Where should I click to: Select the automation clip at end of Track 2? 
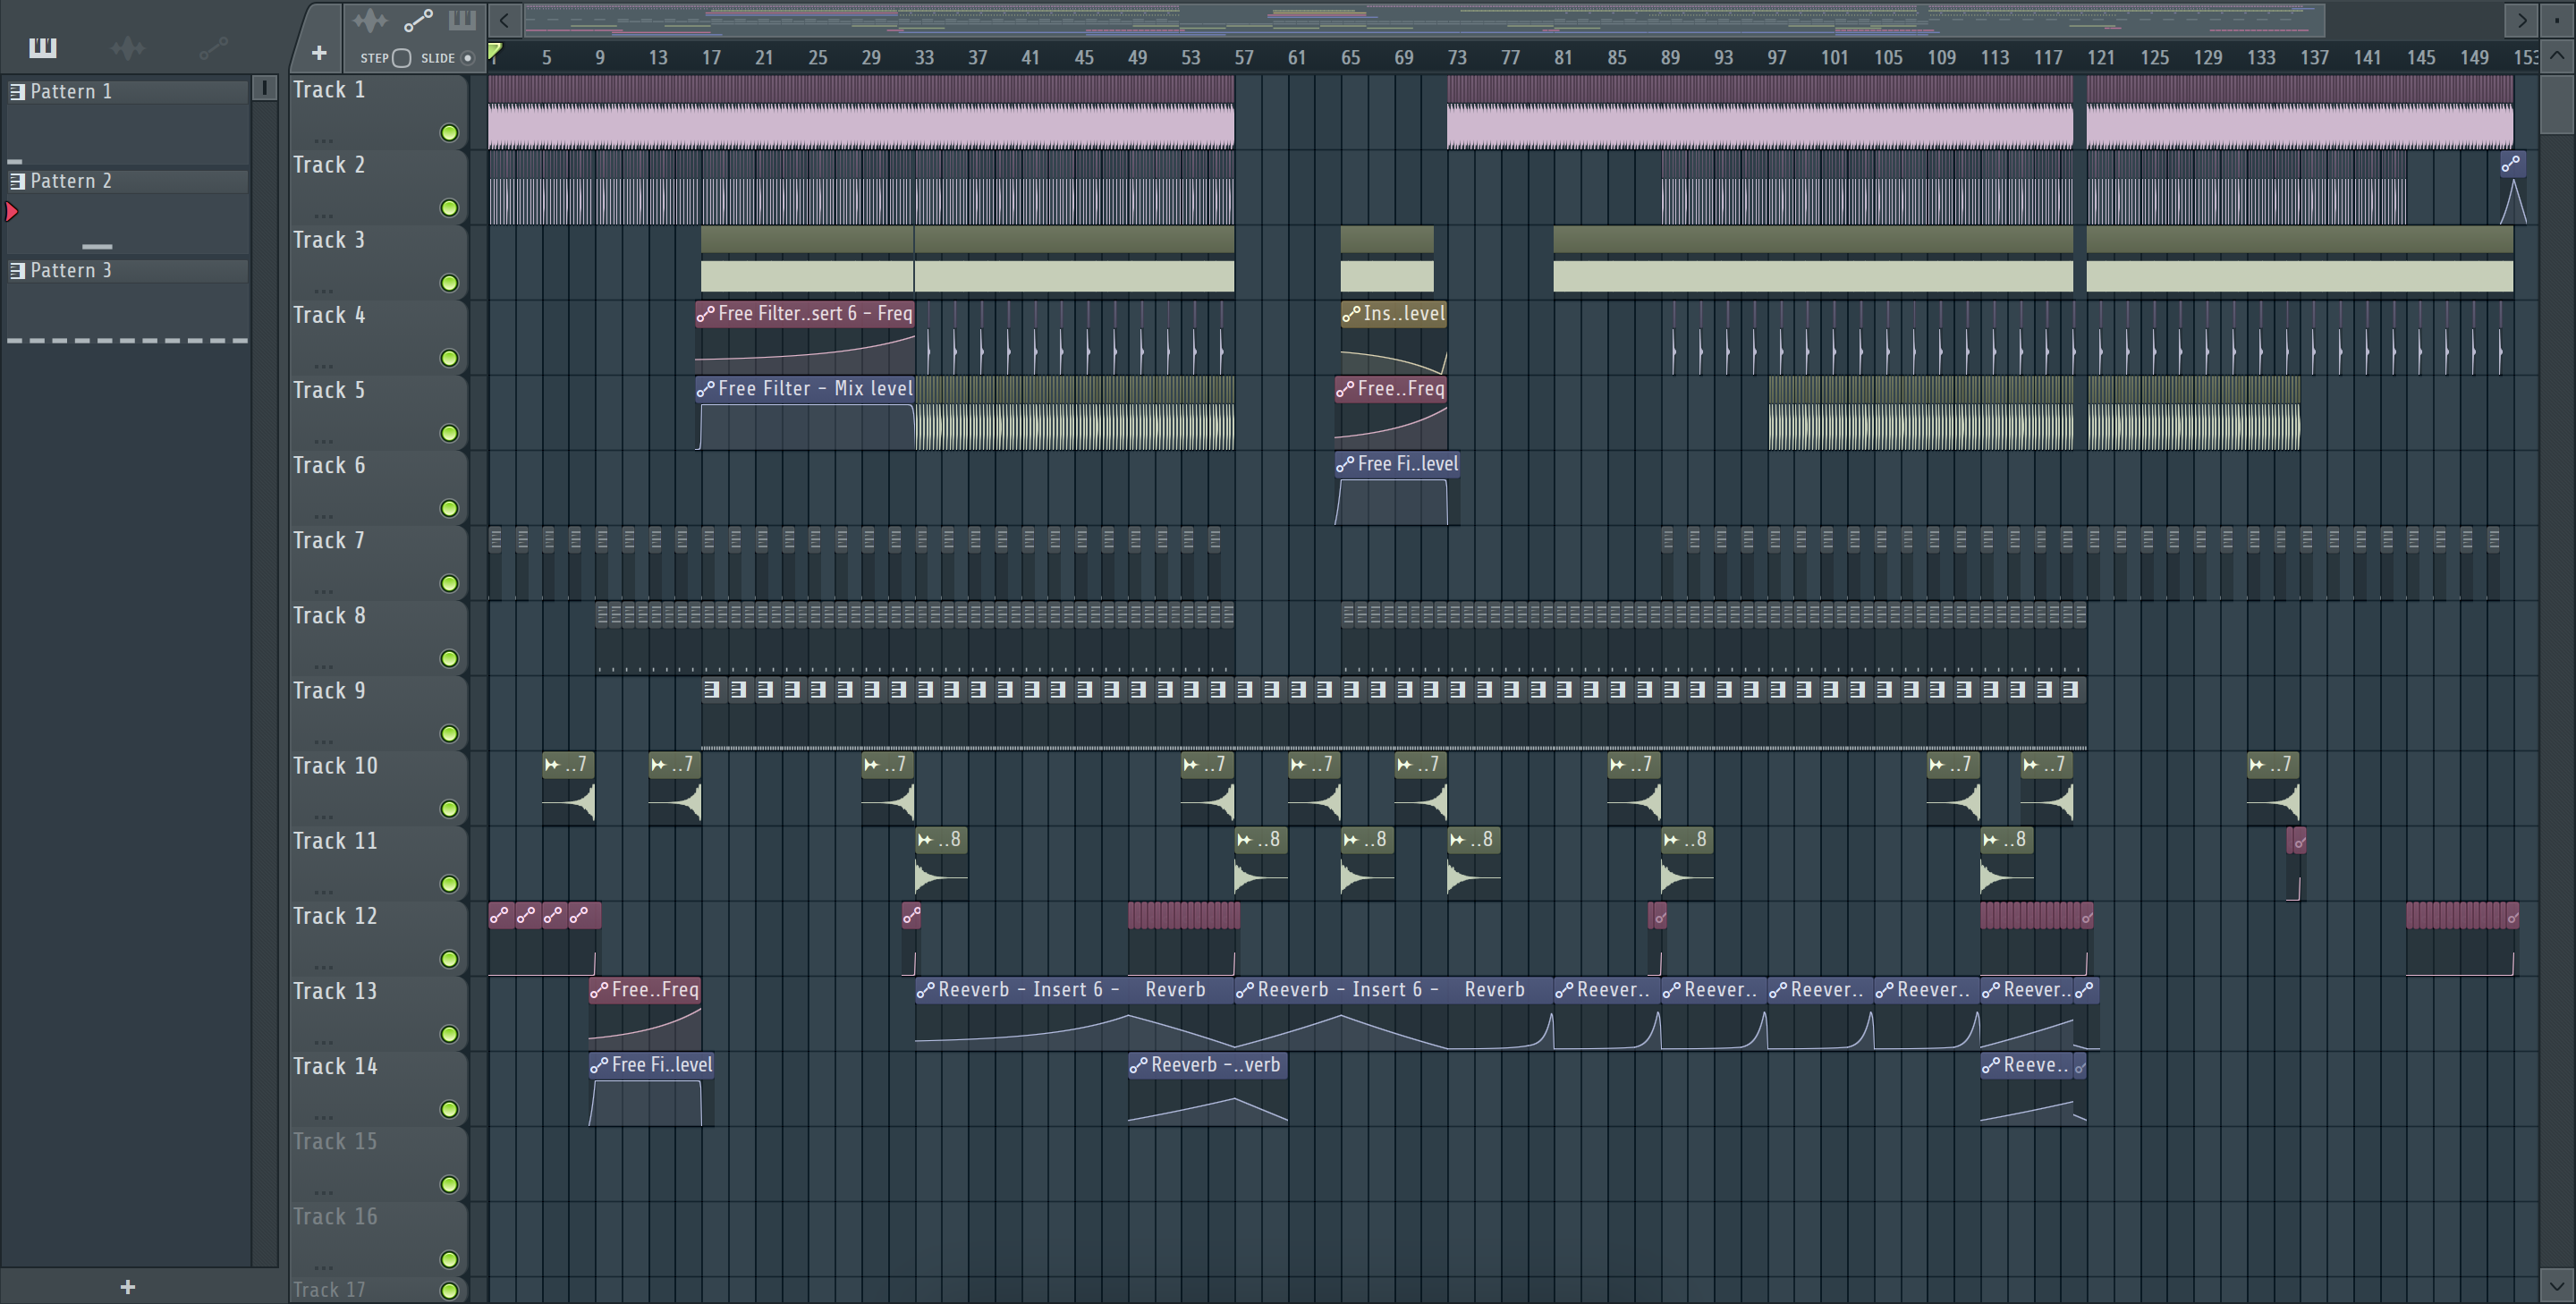tap(2513, 187)
